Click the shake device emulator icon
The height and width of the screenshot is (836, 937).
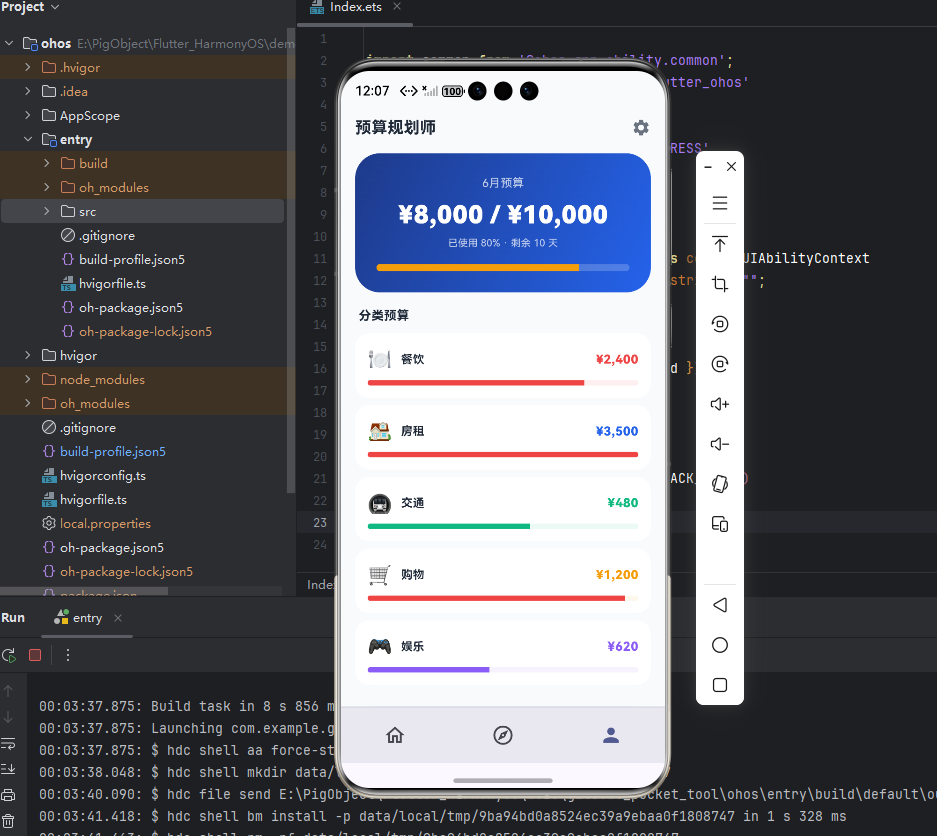point(720,483)
